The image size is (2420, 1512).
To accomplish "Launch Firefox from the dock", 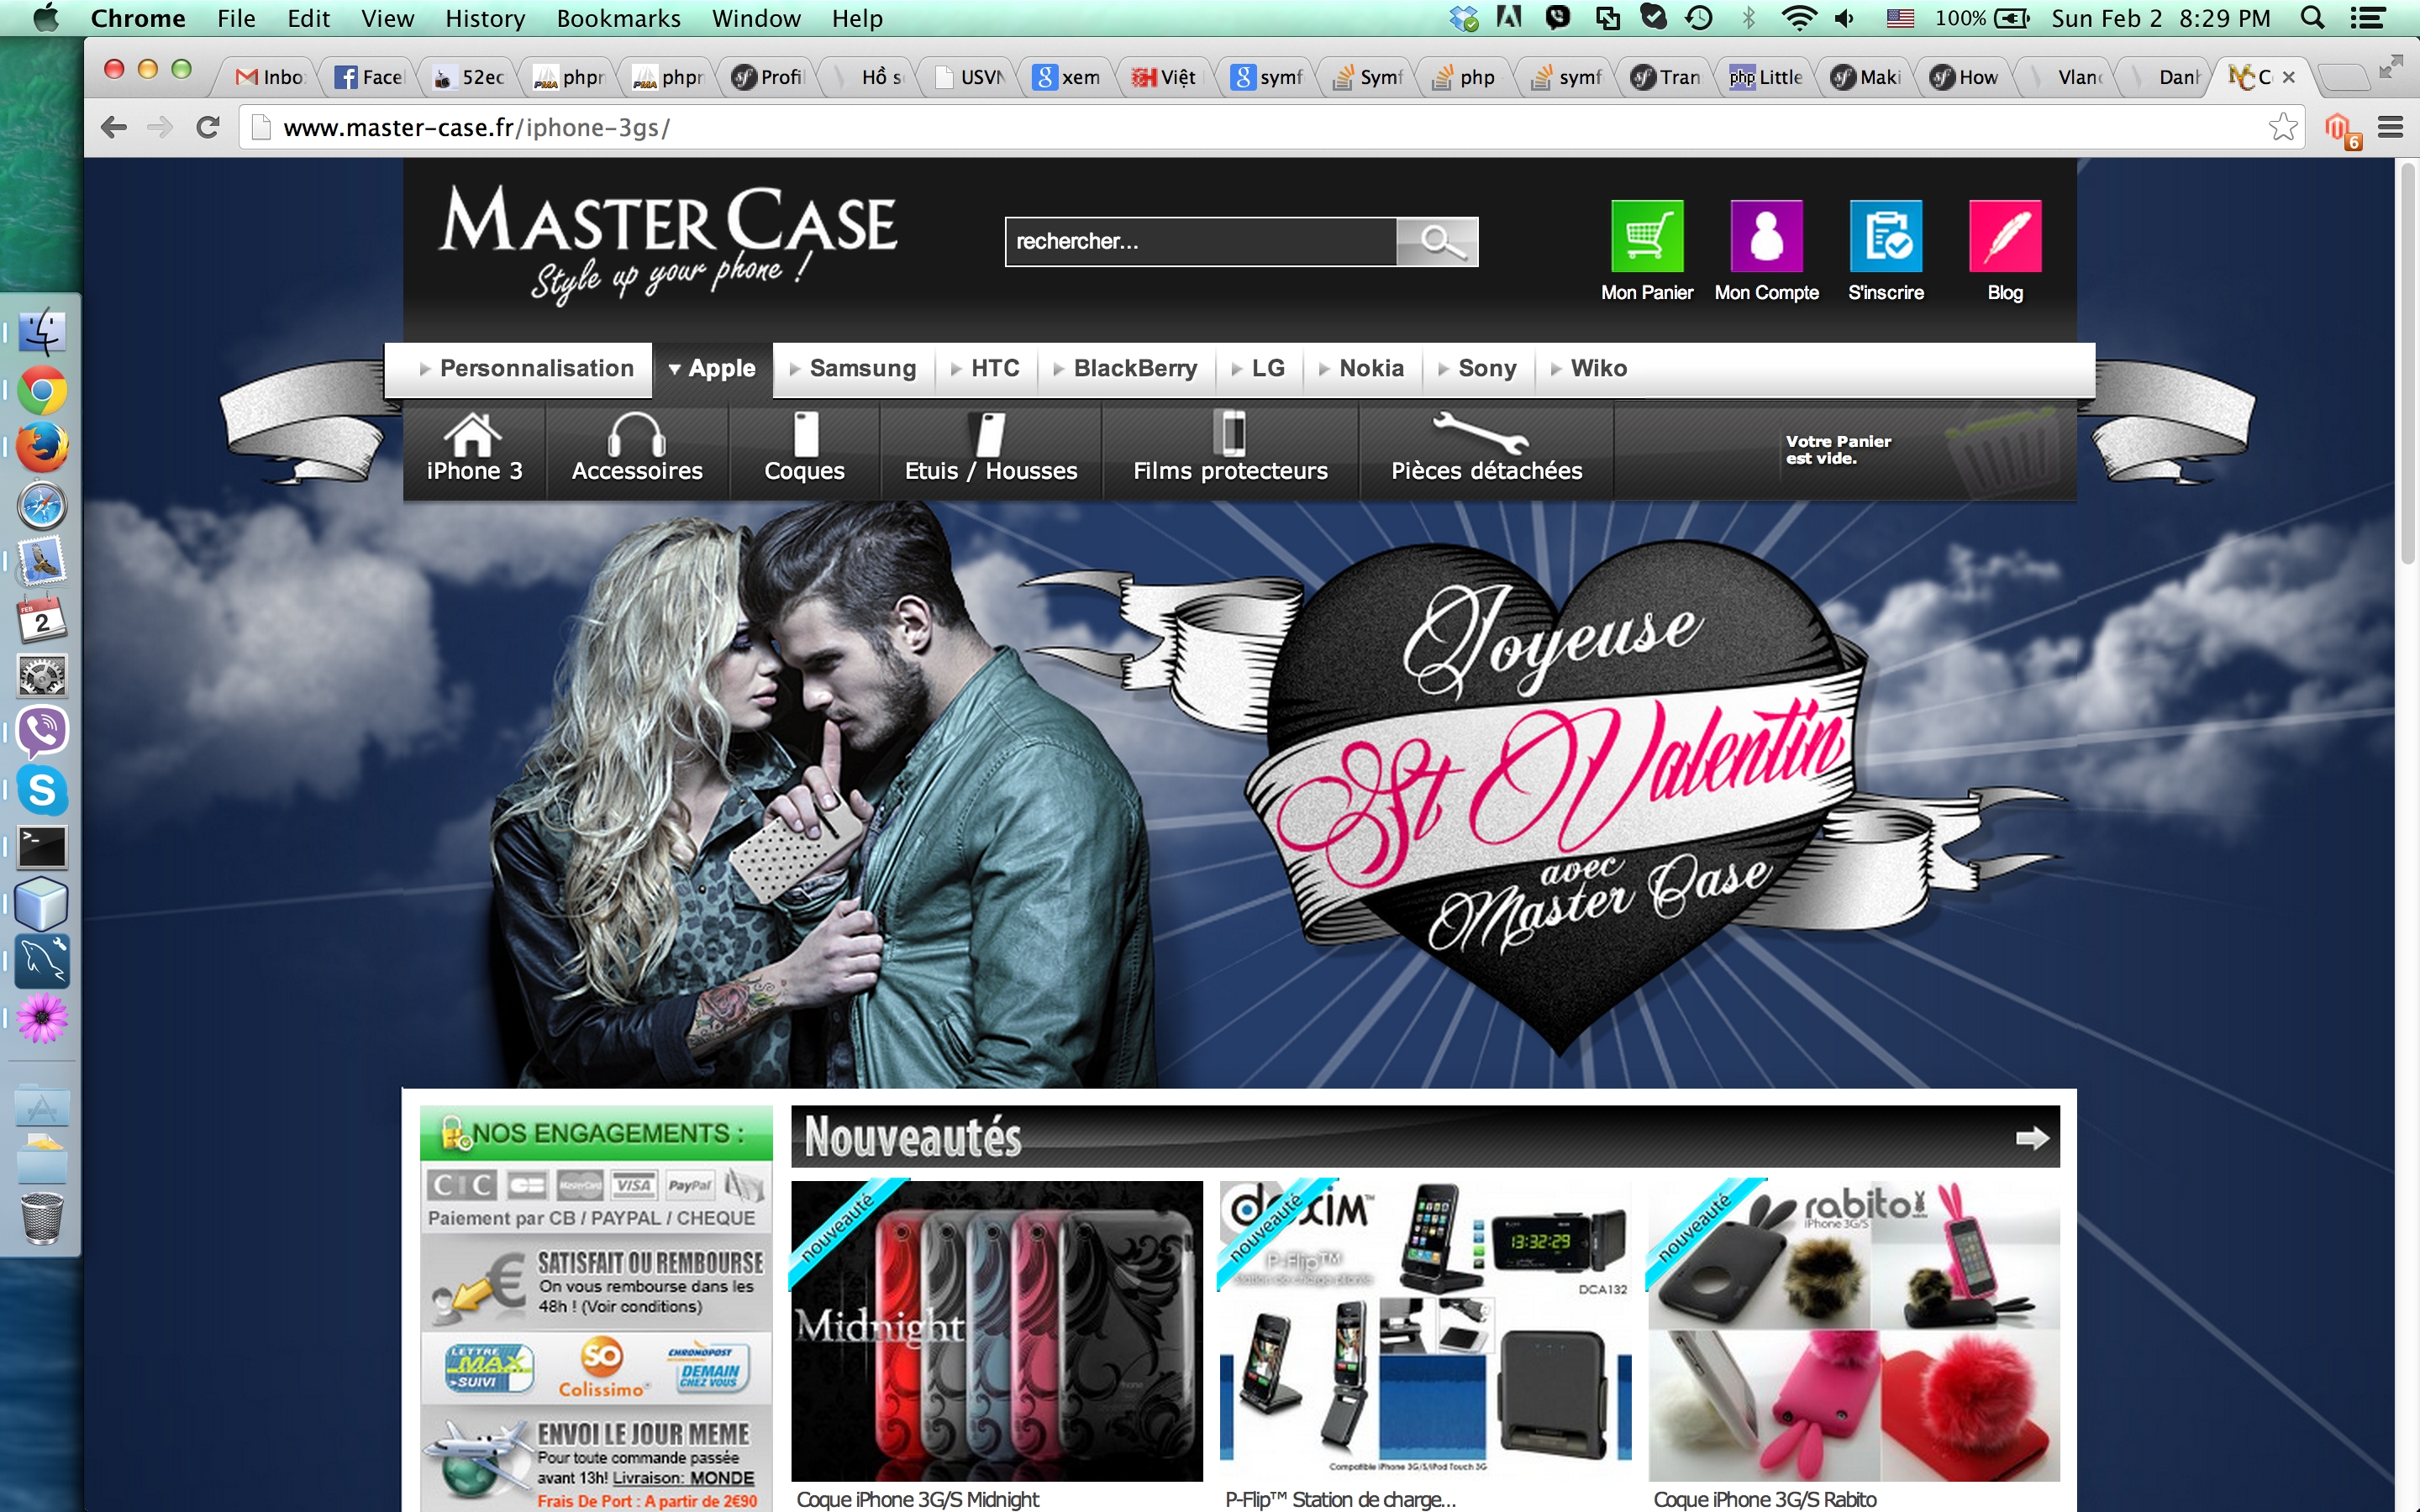I will (x=42, y=446).
